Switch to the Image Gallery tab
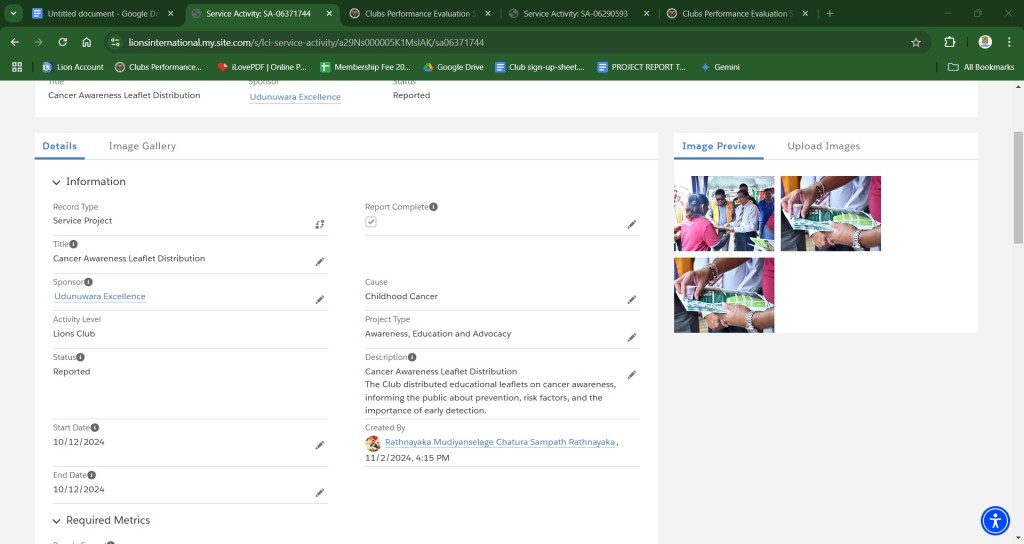 [142, 146]
